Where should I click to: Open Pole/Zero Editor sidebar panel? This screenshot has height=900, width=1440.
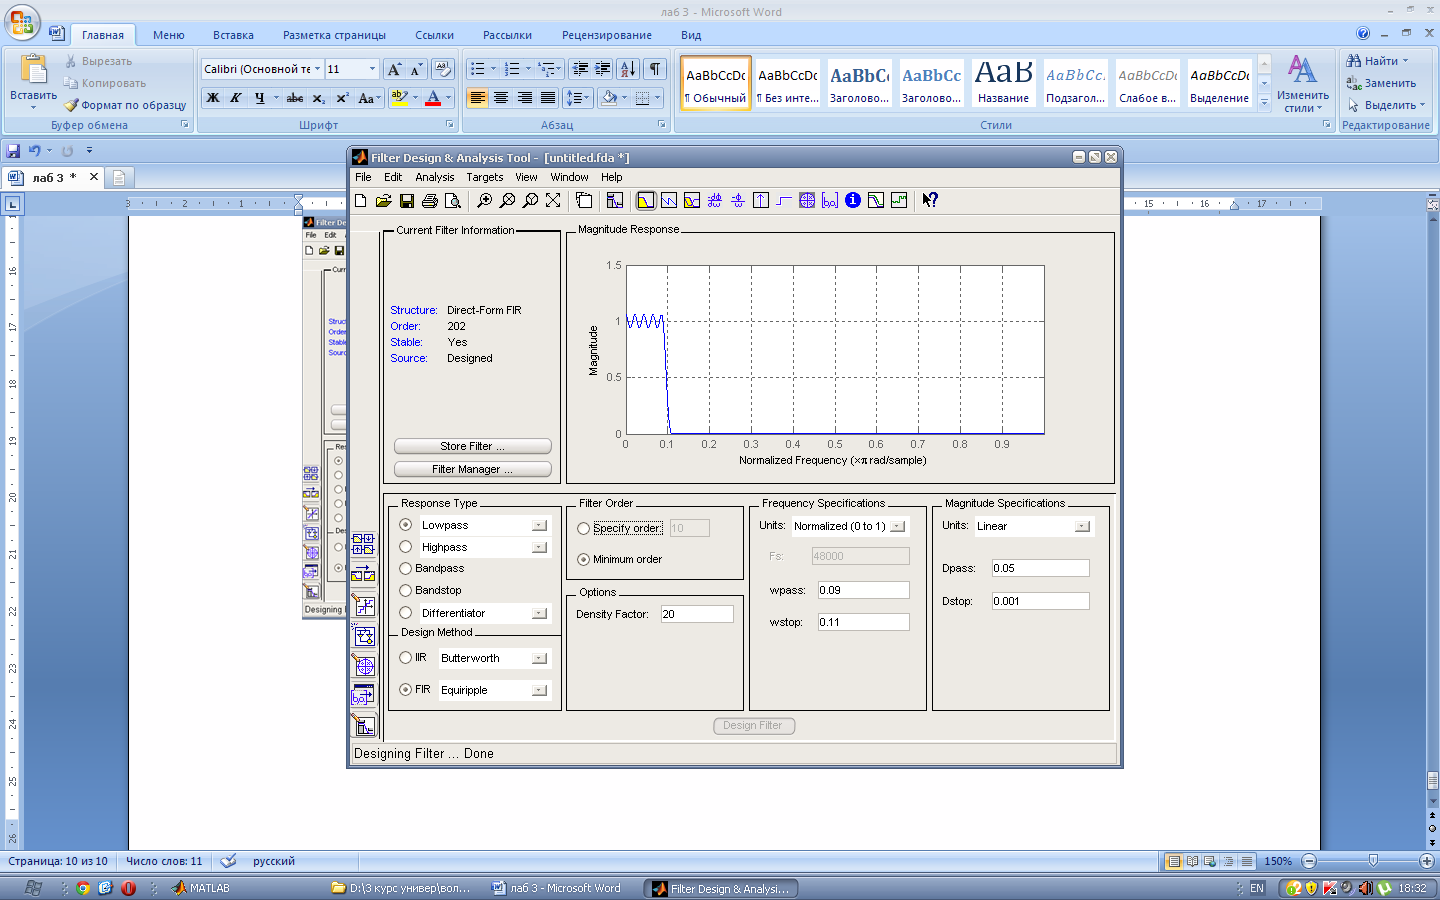click(x=363, y=666)
